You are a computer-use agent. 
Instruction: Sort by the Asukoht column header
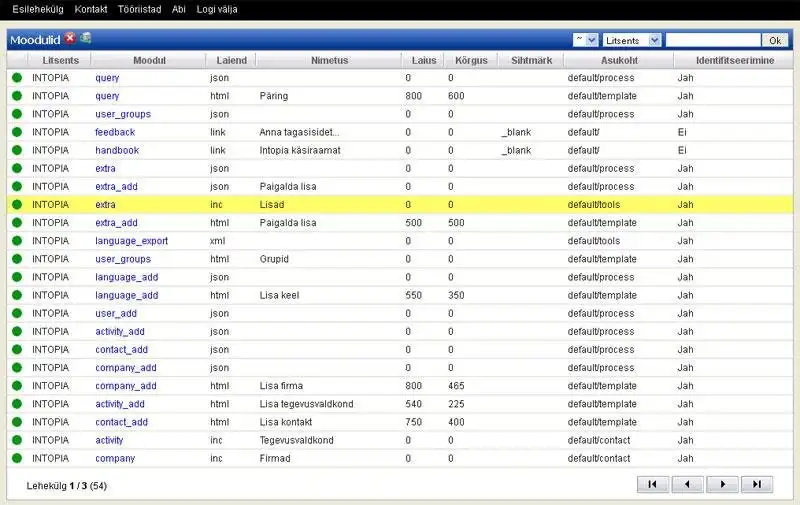pyautogui.click(x=619, y=60)
